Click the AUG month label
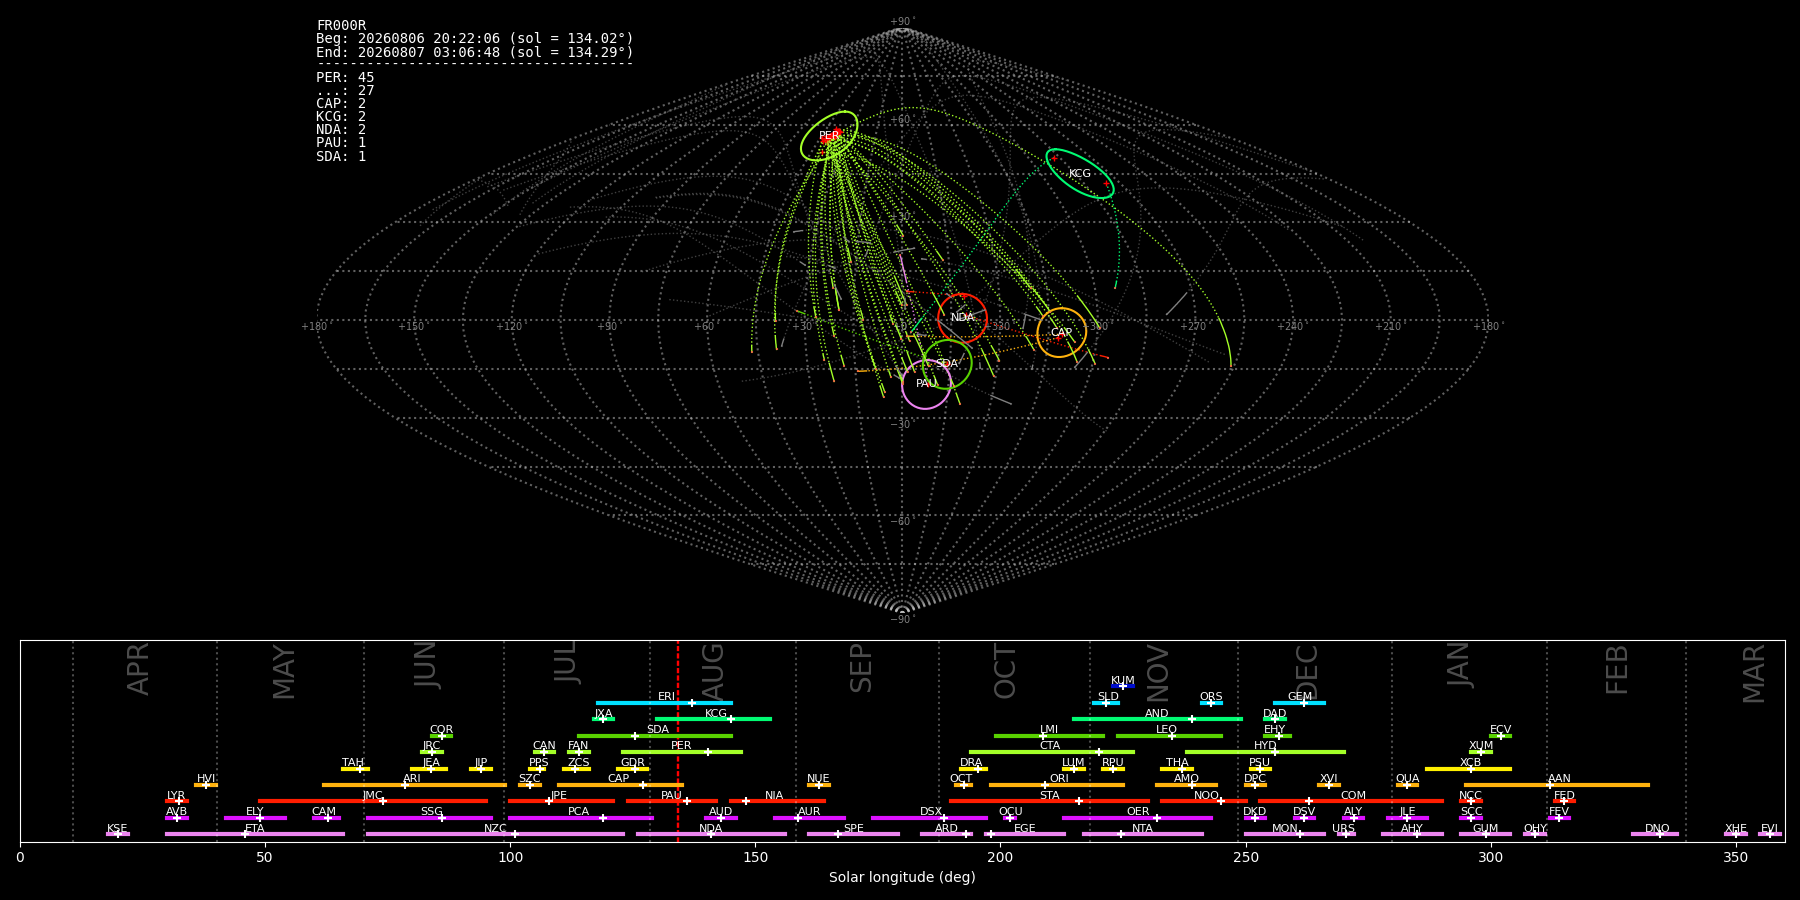The height and width of the screenshot is (900, 1800). pos(713,669)
